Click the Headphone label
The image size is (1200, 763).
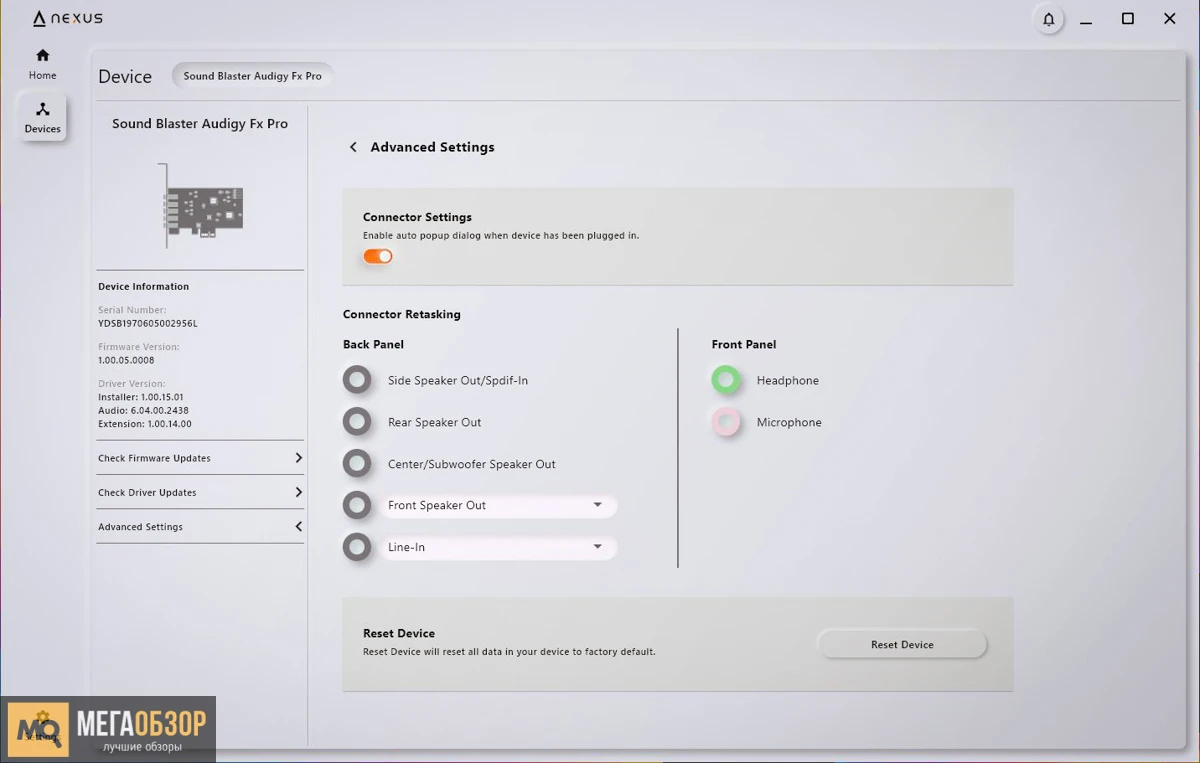(x=788, y=380)
